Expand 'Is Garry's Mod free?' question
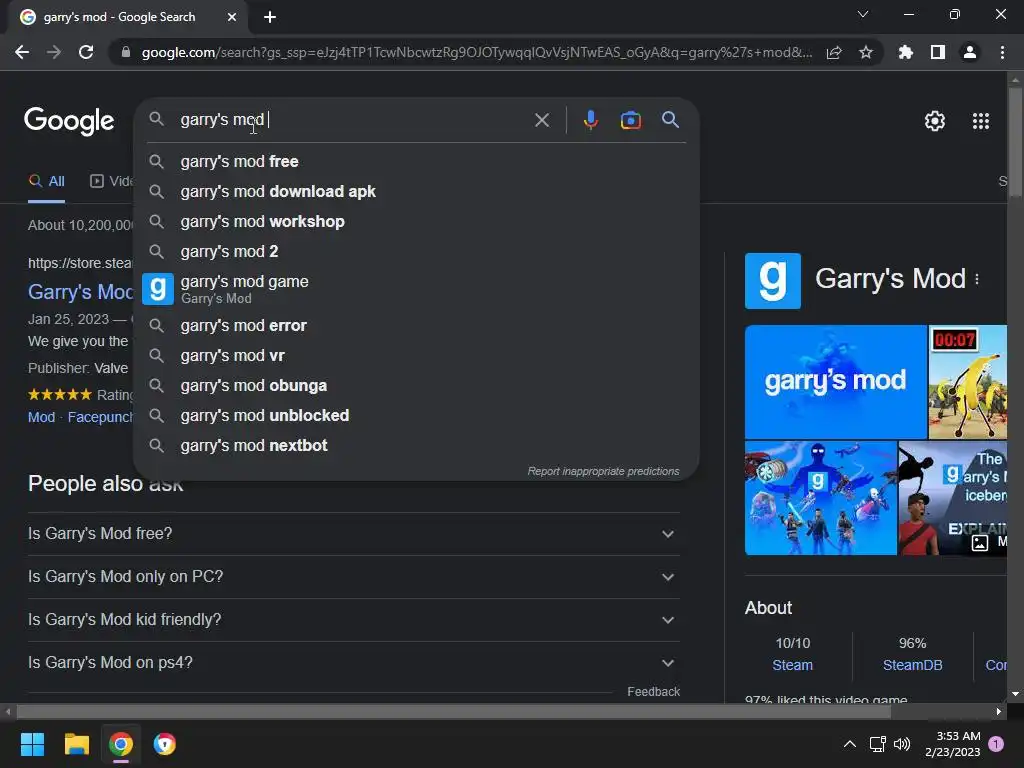 [353, 534]
